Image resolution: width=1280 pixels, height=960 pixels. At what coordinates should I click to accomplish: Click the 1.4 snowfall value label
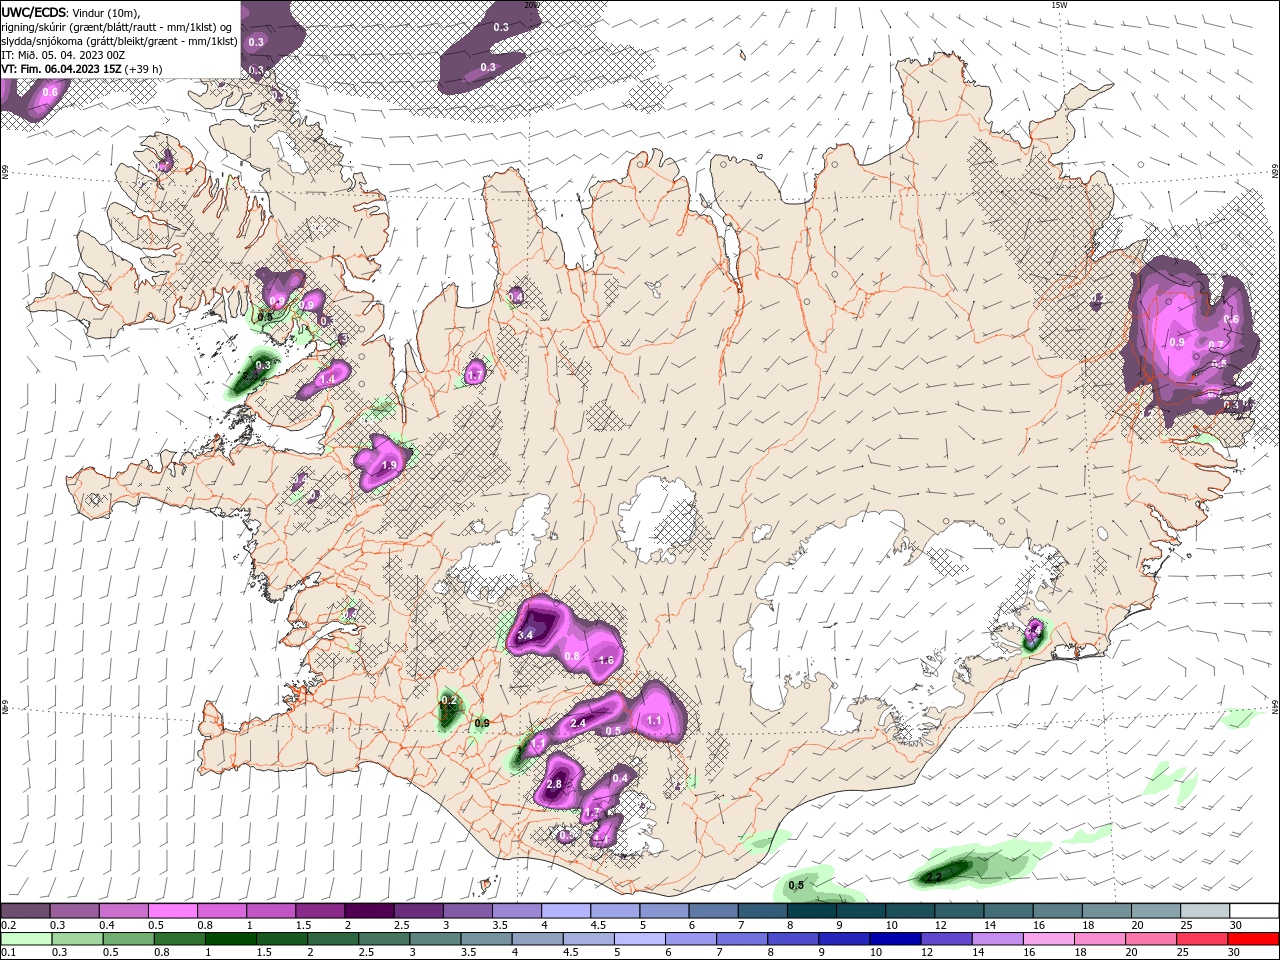[x=326, y=380]
